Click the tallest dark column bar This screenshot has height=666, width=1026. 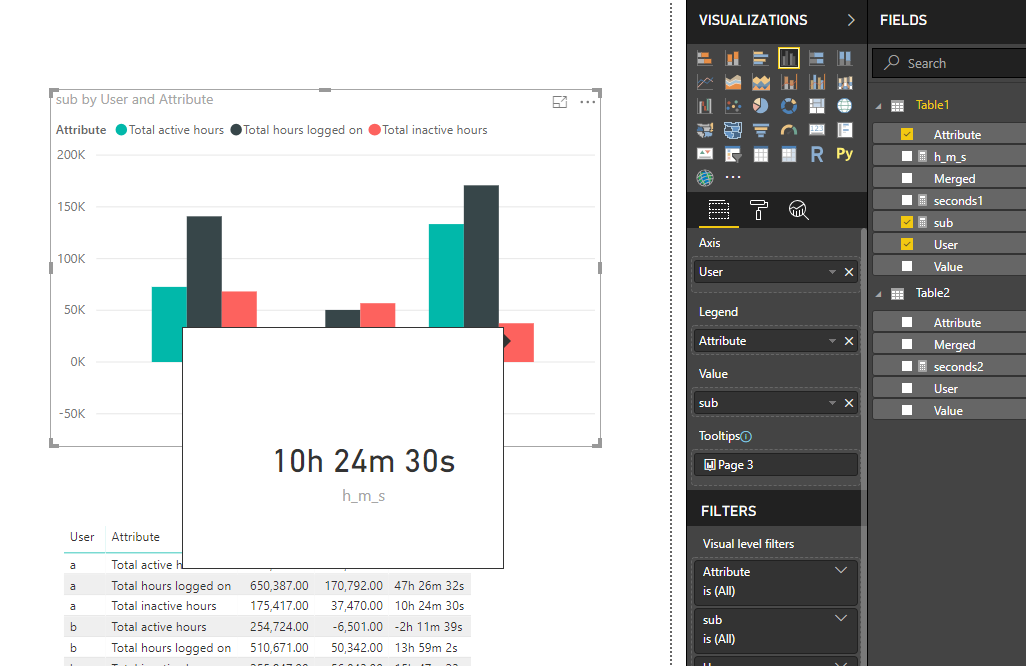pos(482,256)
